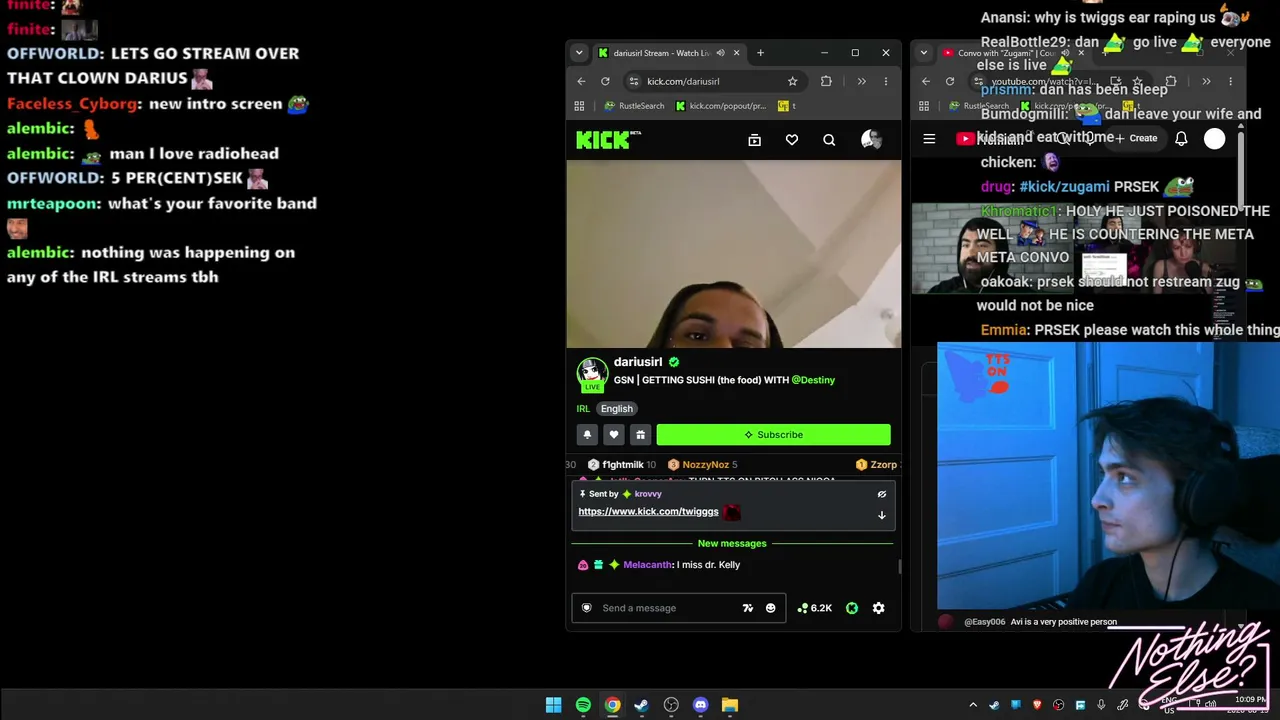Expand the pinned message down arrow
Image resolution: width=1280 pixels, height=720 pixels.
click(x=881, y=515)
